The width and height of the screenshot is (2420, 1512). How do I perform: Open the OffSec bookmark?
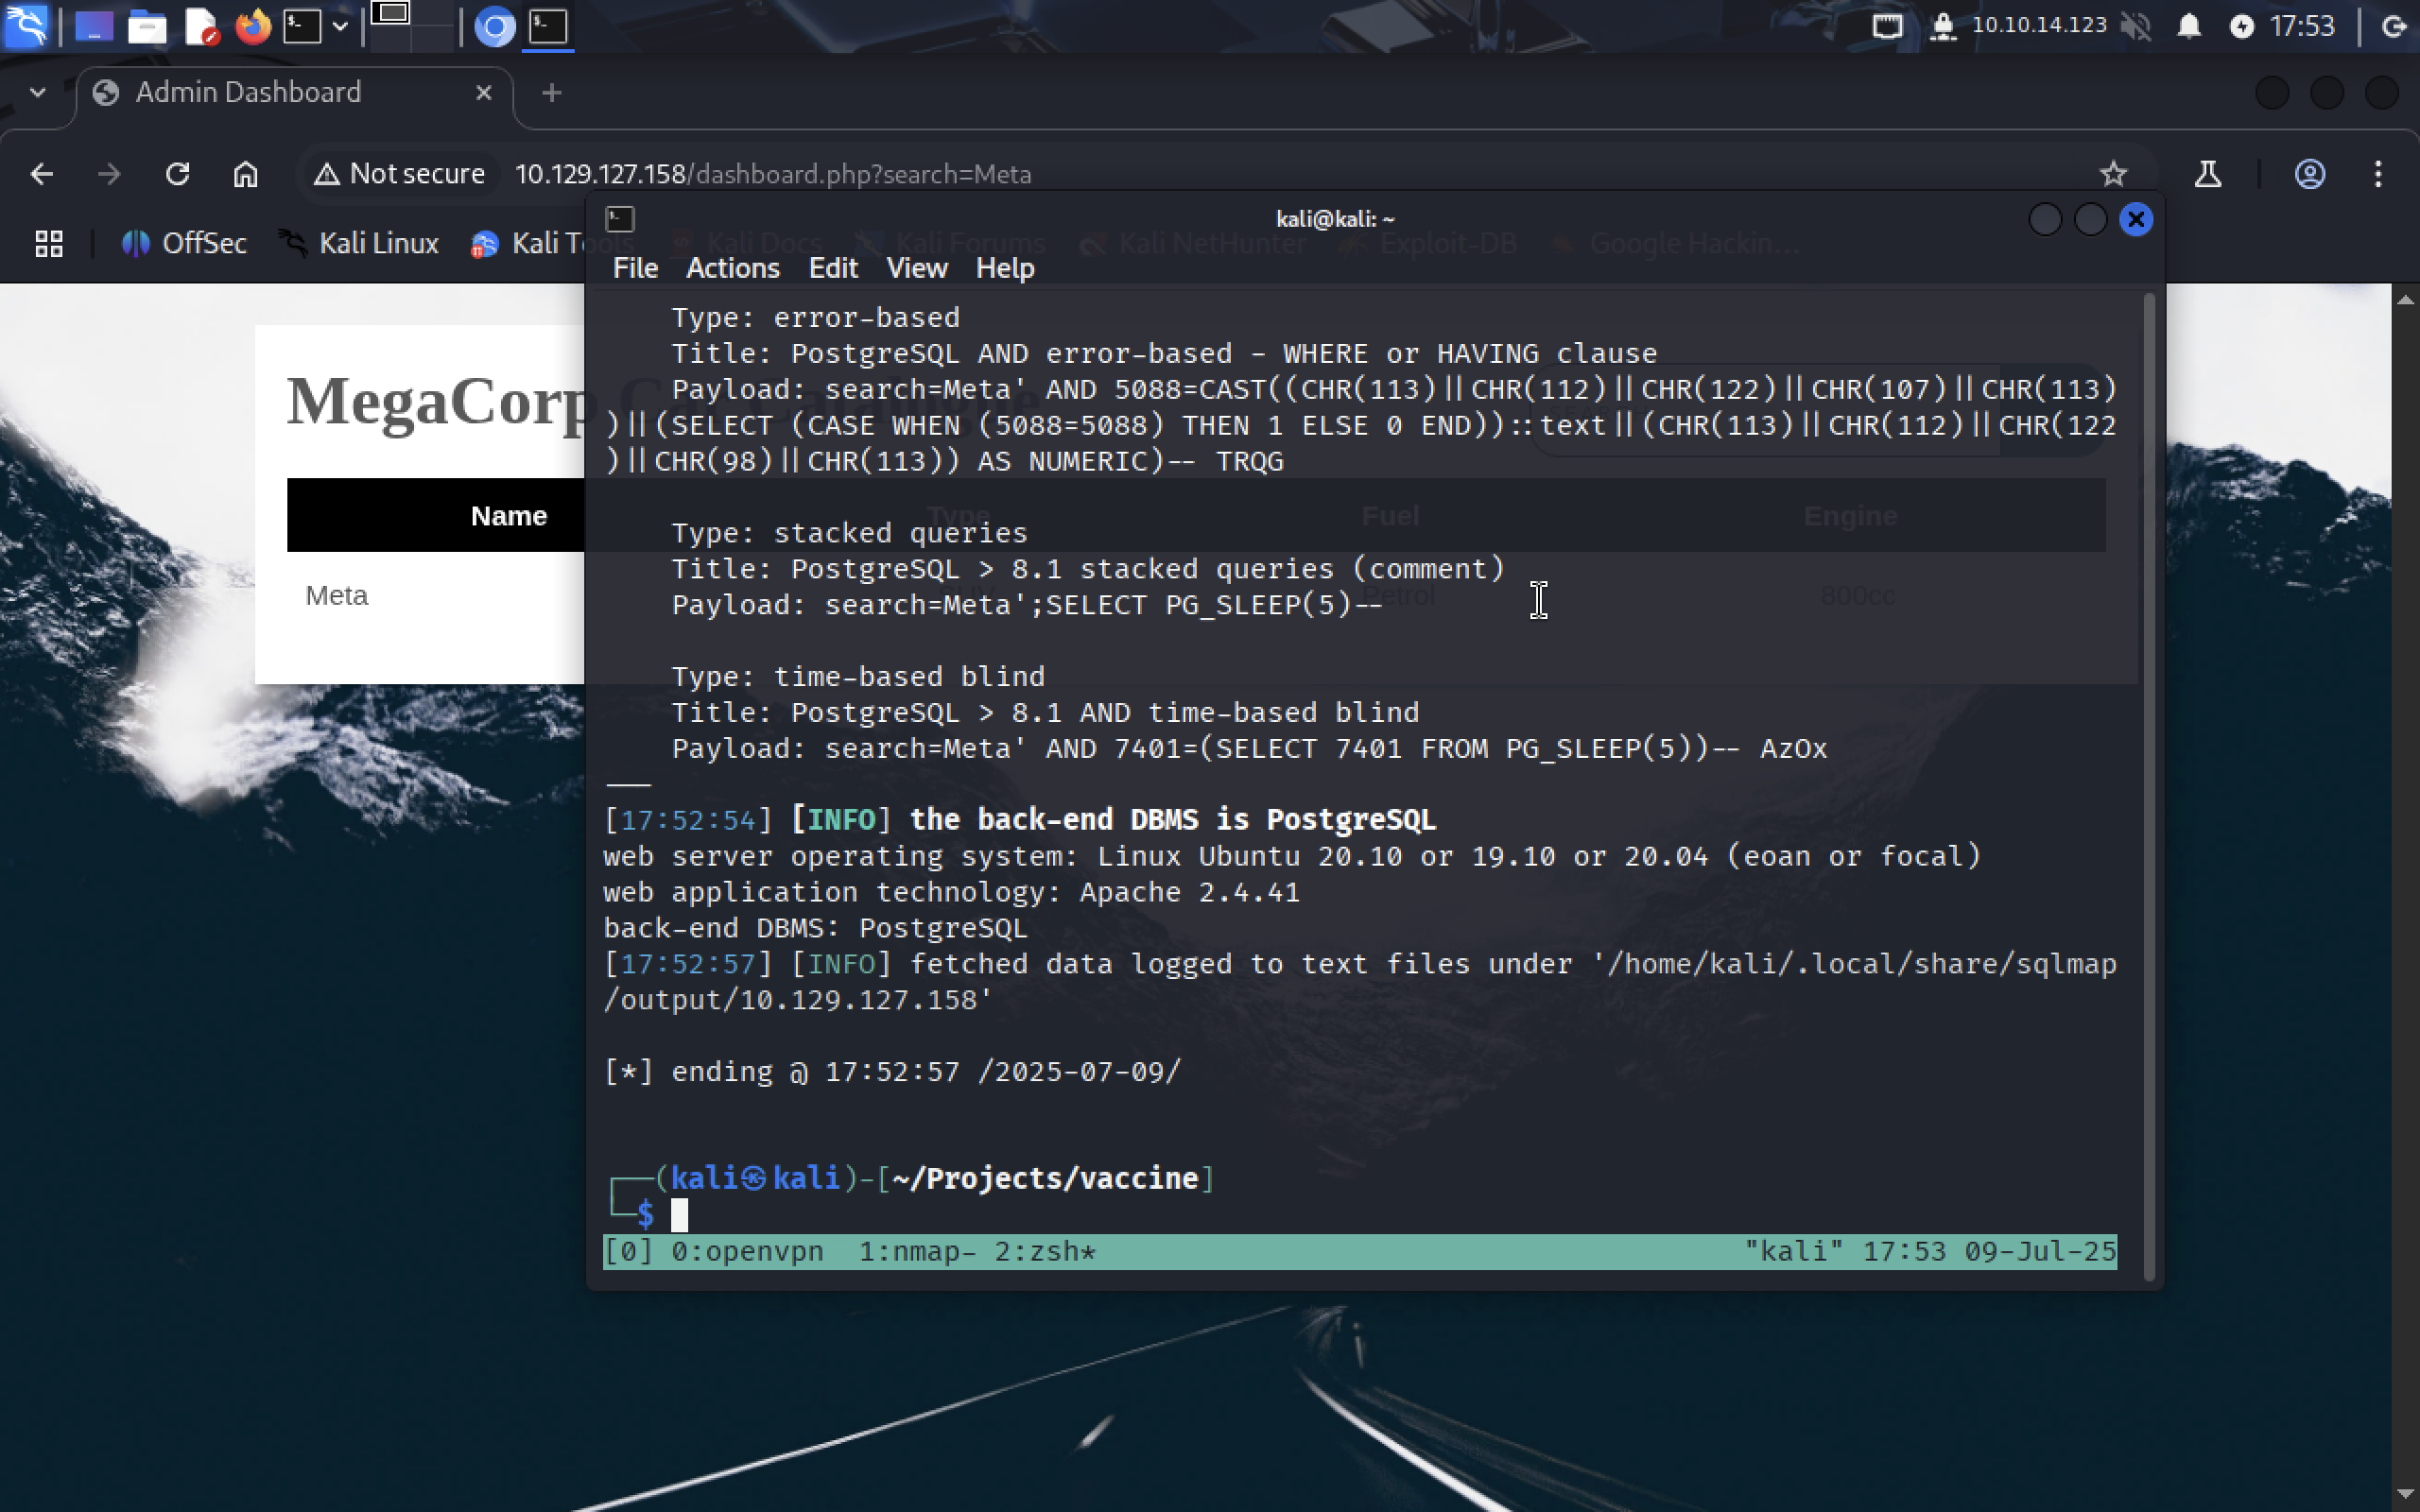pyautogui.click(x=184, y=243)
